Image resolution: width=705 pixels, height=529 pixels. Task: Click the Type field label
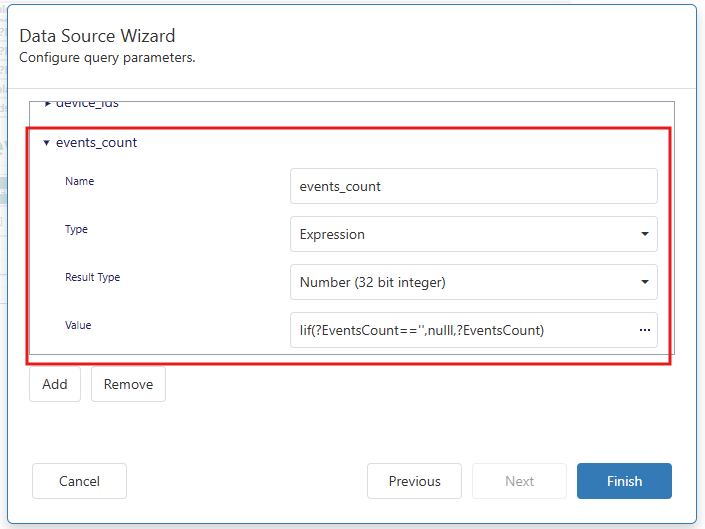77,229
